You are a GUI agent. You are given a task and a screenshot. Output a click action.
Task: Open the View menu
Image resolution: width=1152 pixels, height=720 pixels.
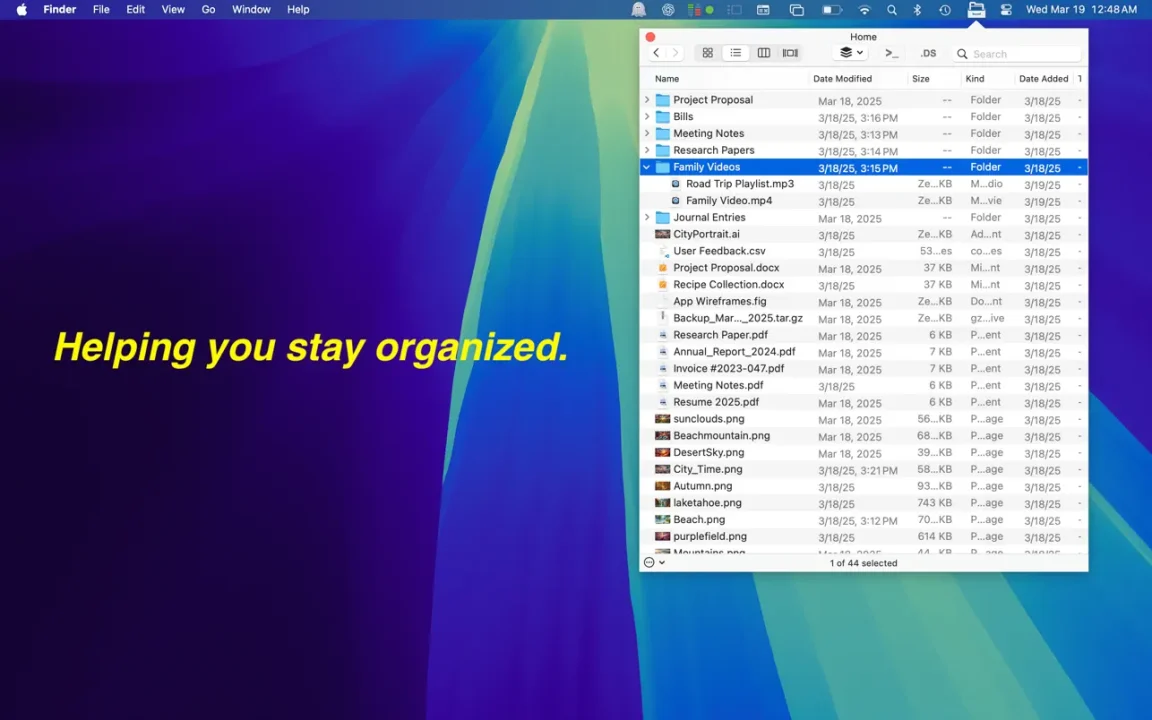173,10
